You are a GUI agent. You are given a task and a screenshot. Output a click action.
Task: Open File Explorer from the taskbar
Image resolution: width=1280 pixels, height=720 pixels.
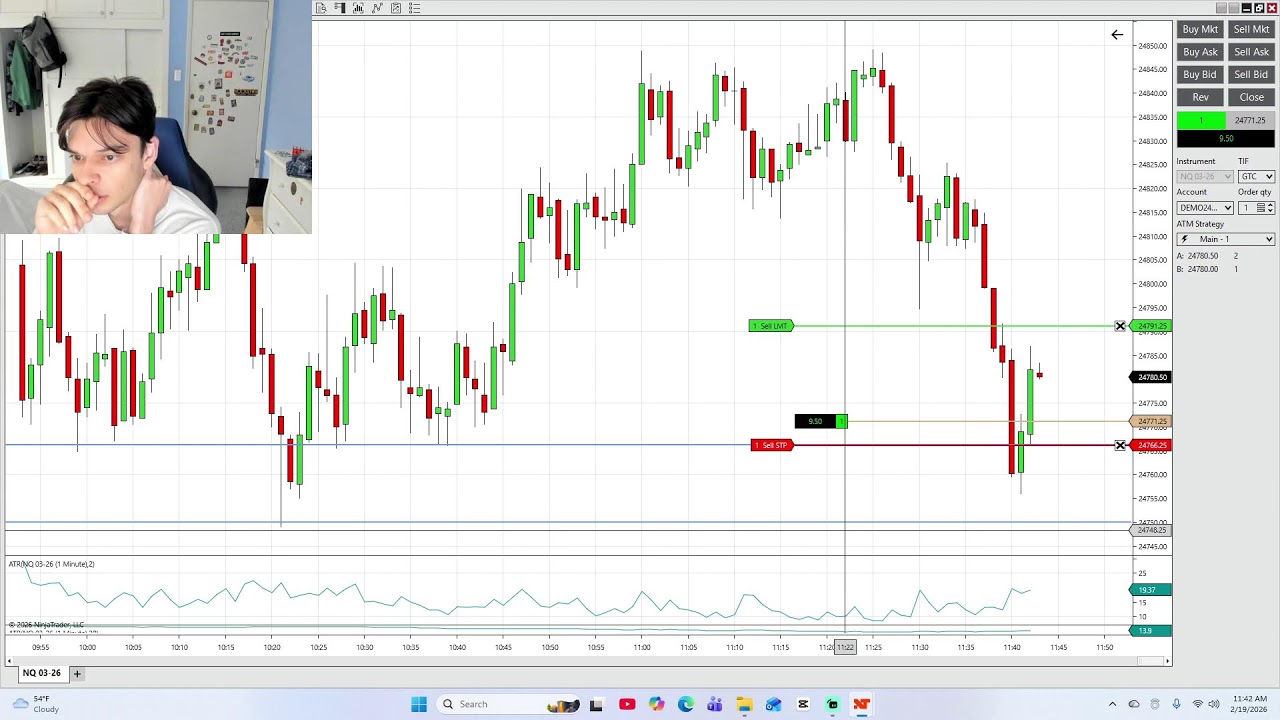[744, 704]
